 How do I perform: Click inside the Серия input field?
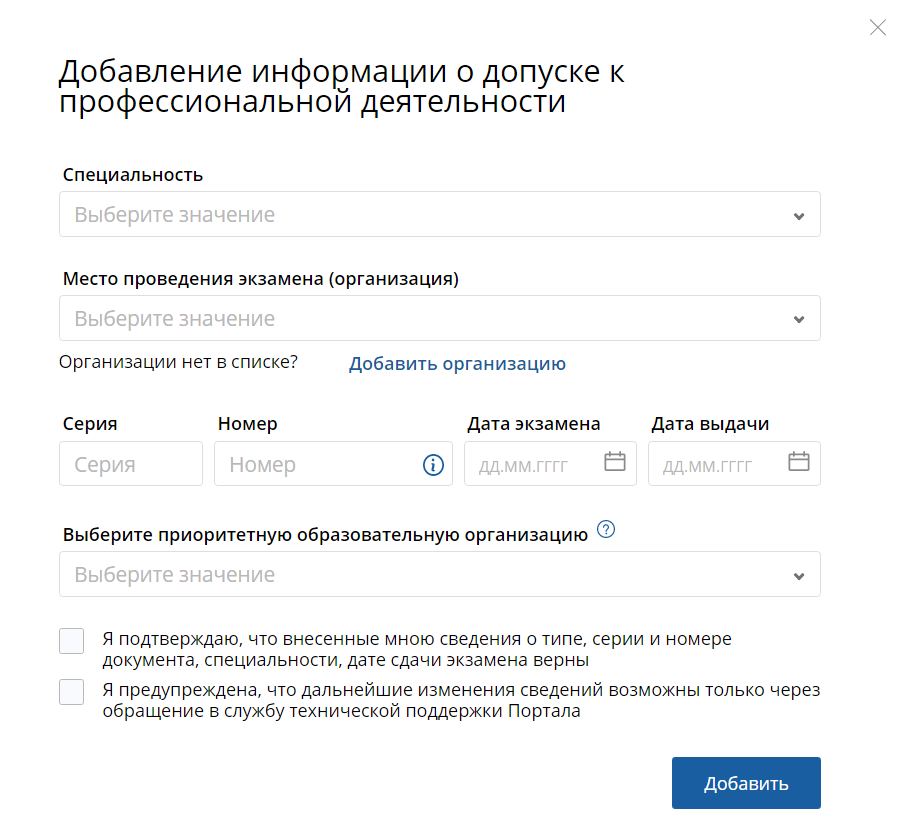pyautogui.click(x=130, y=463)
